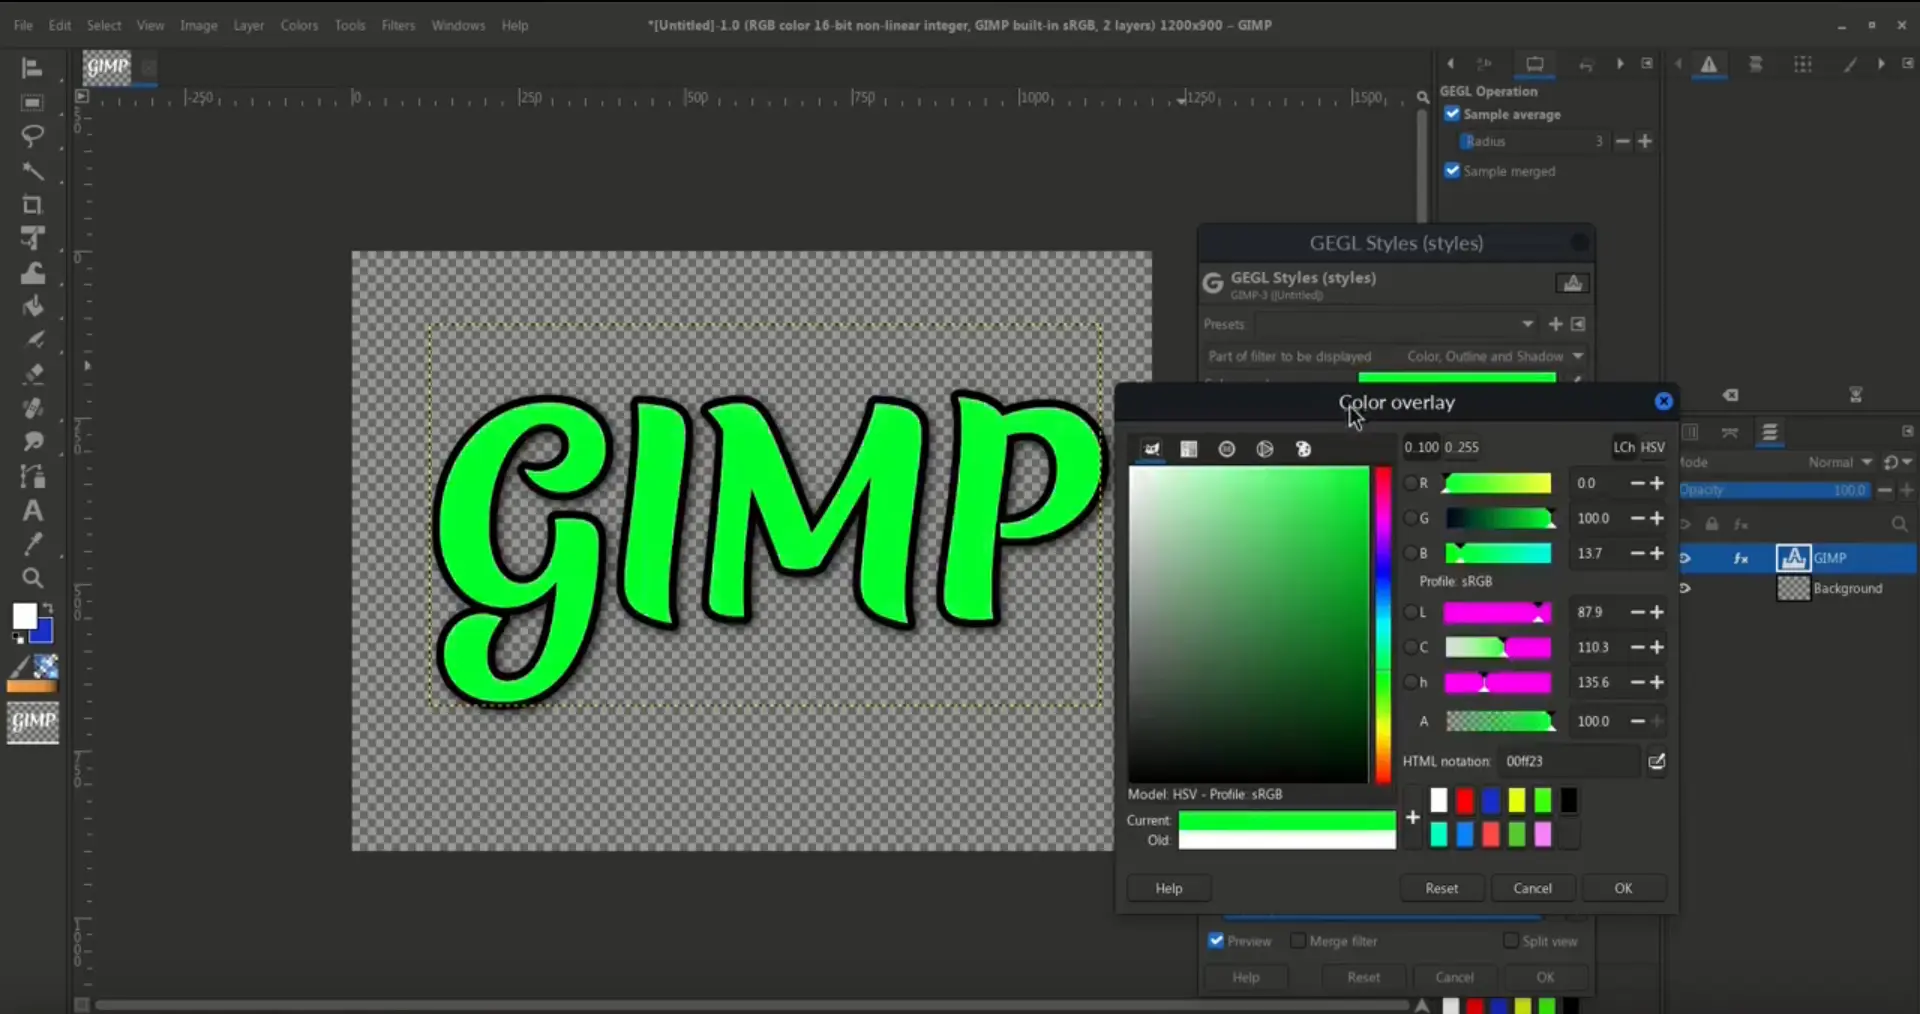Hide the Background layer

click(1686, 588)
